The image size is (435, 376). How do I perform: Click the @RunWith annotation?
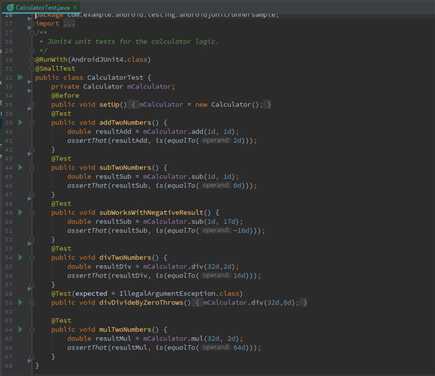[51, 60]
